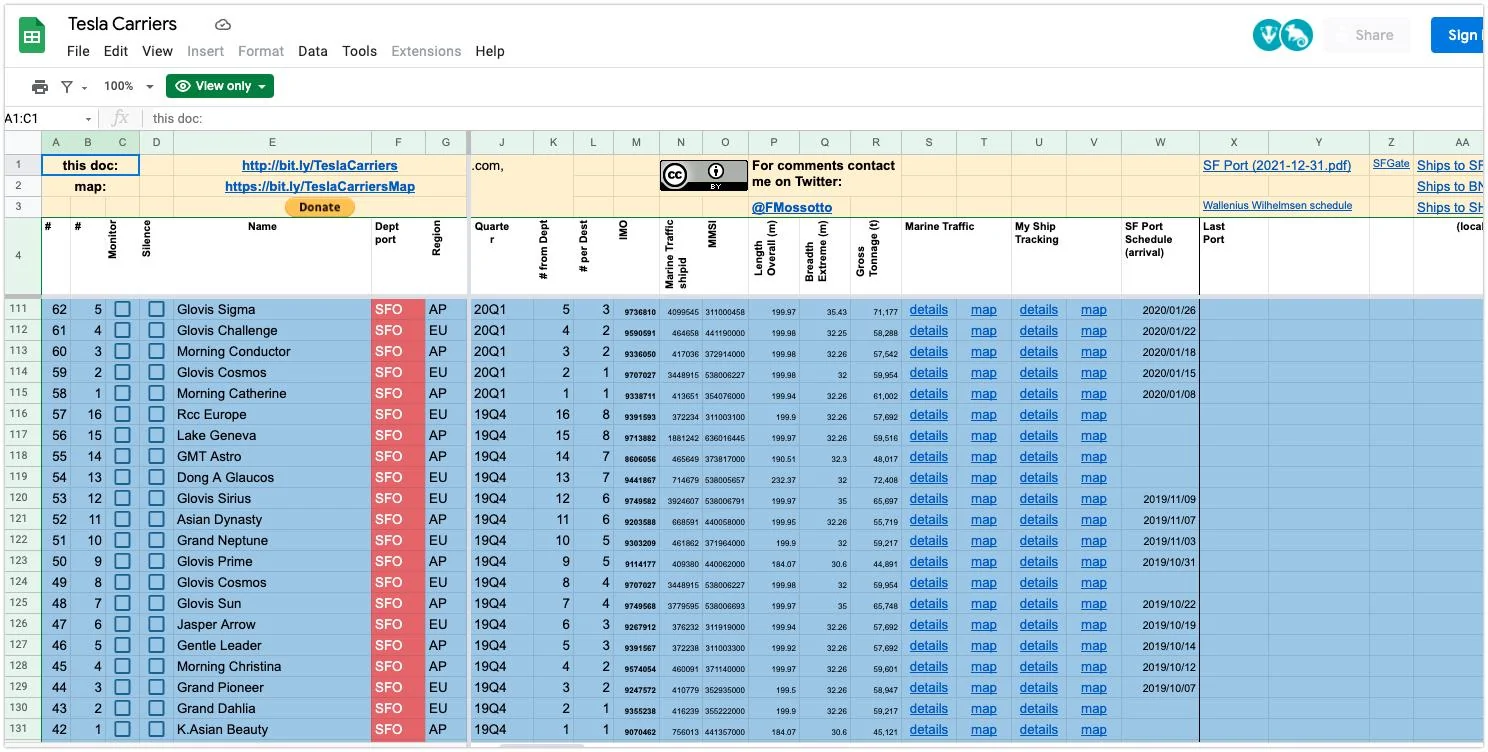The width and height of the screenshot is (1488, 752).
Task: Click the Creative Commons license badge
Action: coord(704,176)
